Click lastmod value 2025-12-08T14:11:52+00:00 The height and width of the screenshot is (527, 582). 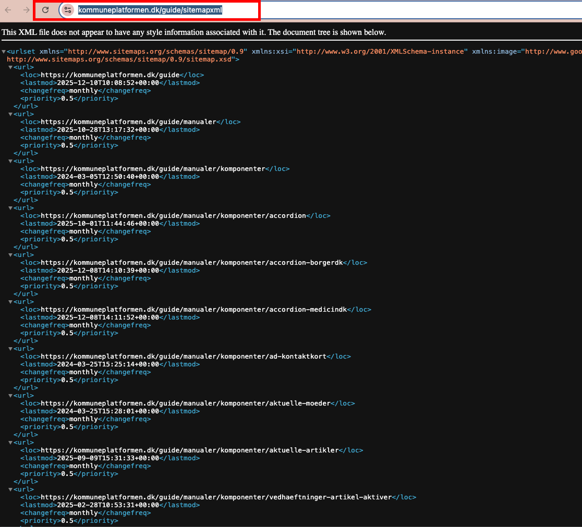point(108,318)
